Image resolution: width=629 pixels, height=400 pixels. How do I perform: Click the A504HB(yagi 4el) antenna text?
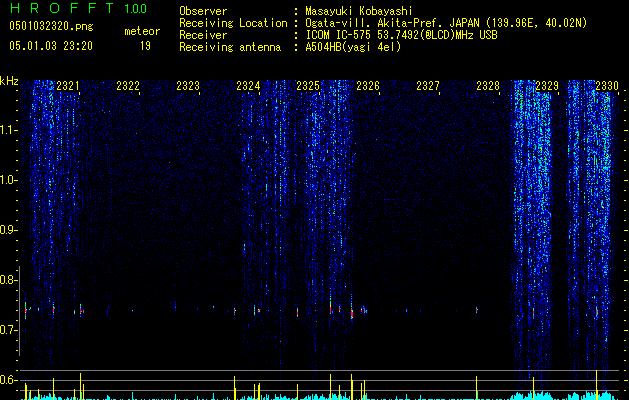353,47
